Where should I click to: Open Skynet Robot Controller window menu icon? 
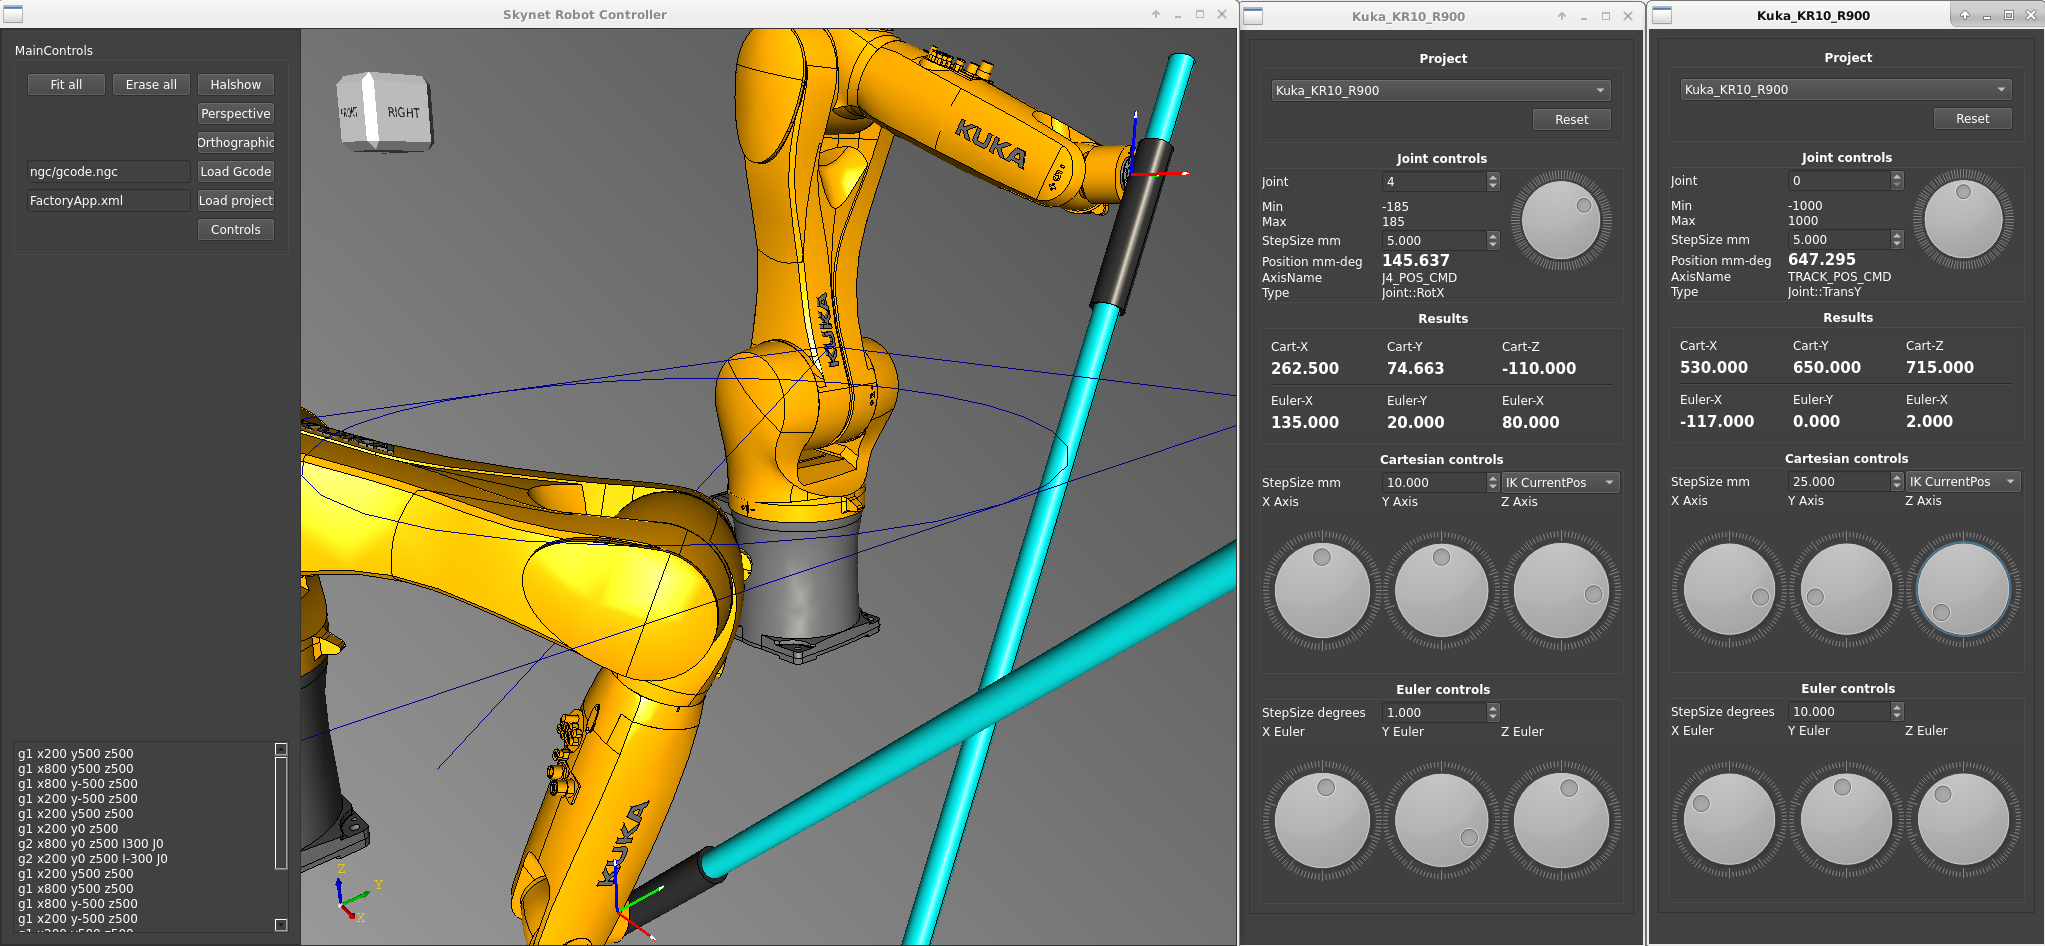13,14
